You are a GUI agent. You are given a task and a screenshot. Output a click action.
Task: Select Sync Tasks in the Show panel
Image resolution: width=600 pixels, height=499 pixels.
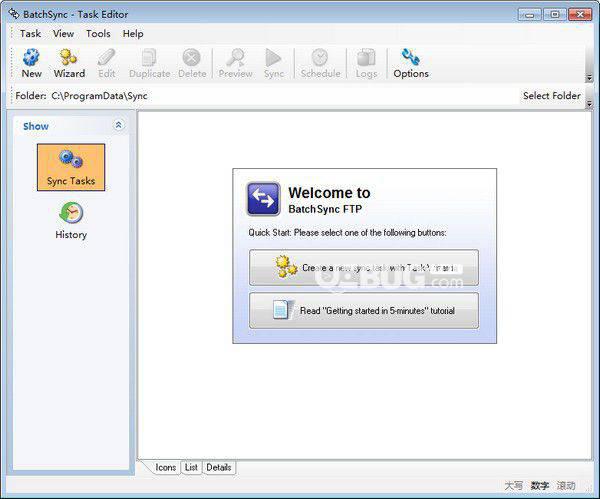[x=71, y=167]
